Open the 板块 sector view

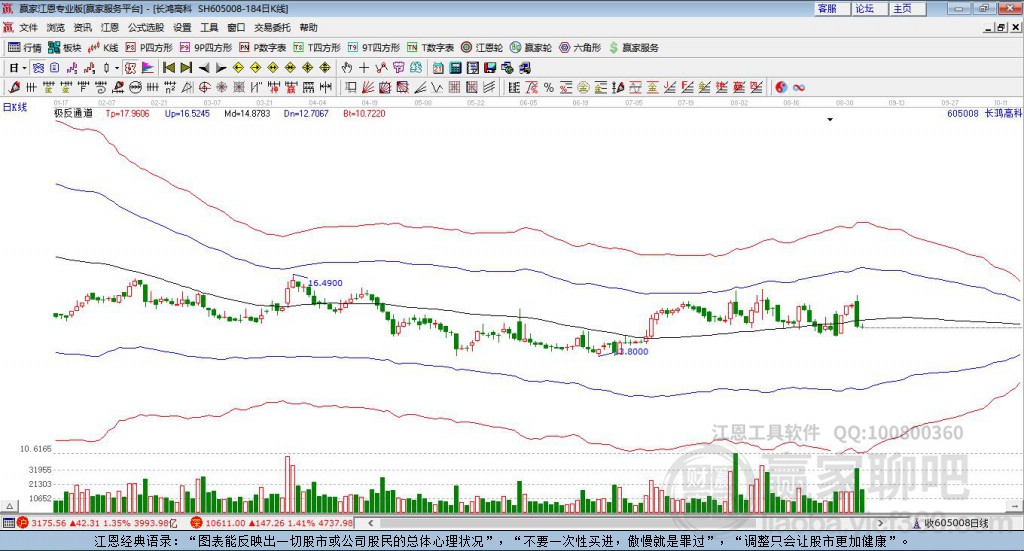(64, 48)
